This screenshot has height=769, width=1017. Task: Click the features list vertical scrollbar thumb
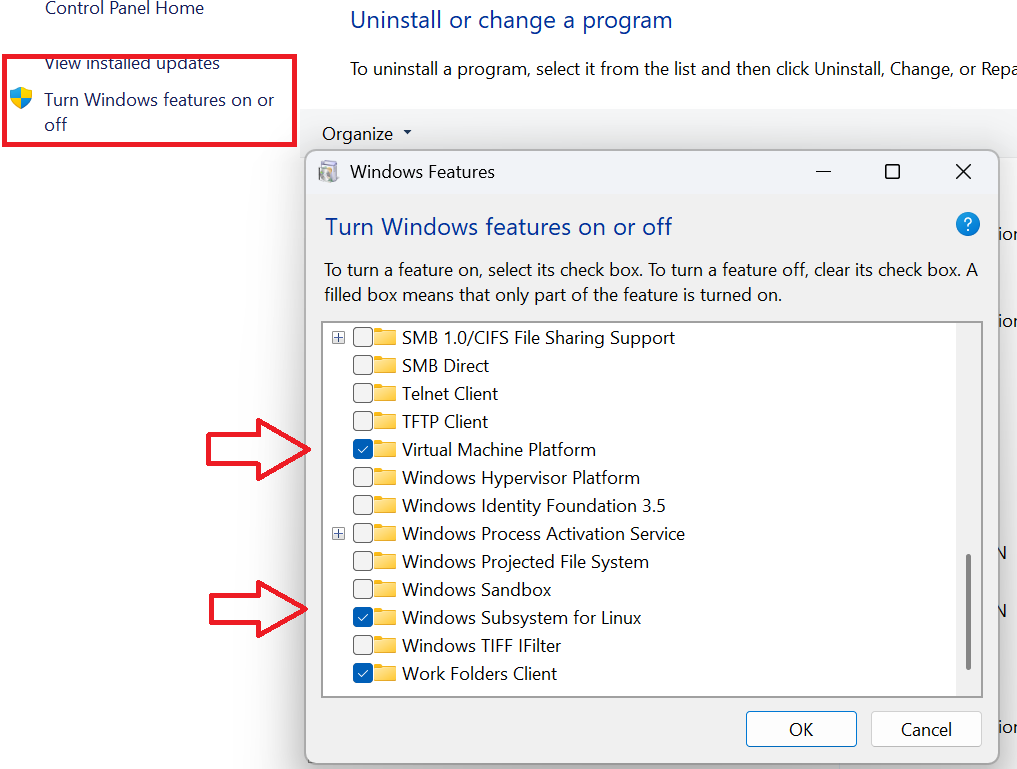967,612
